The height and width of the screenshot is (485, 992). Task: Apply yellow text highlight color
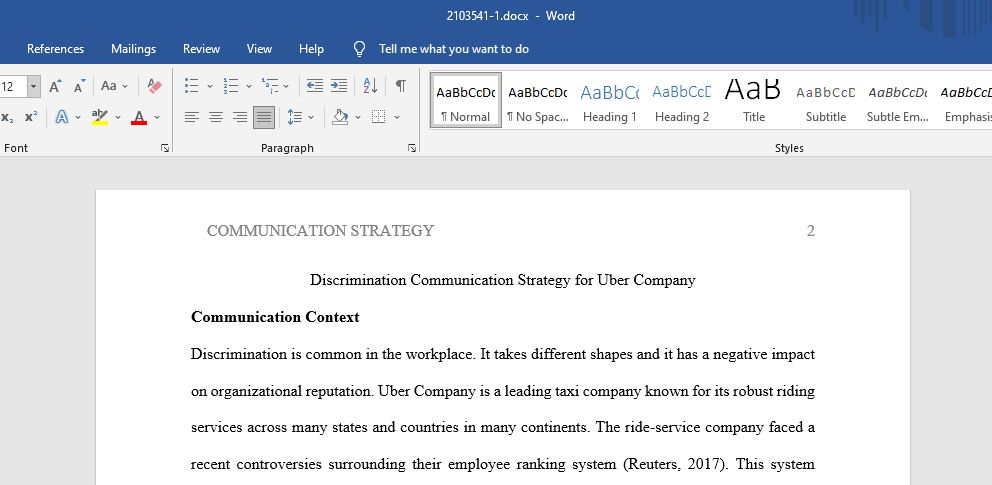(x=100, y=117)
